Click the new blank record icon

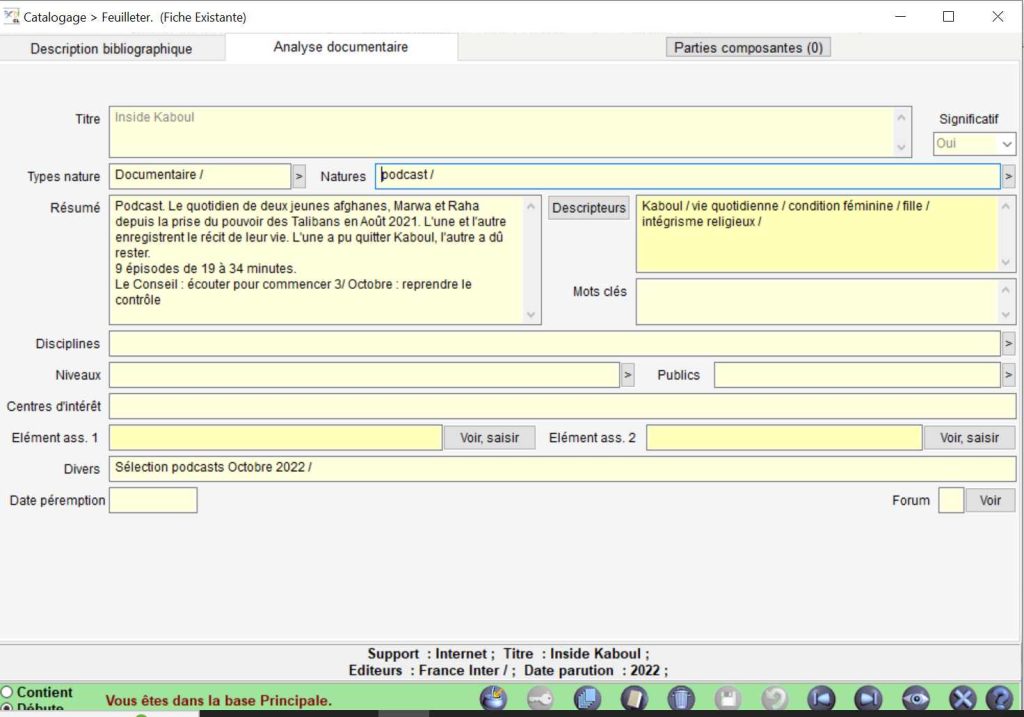pos(633,699)
